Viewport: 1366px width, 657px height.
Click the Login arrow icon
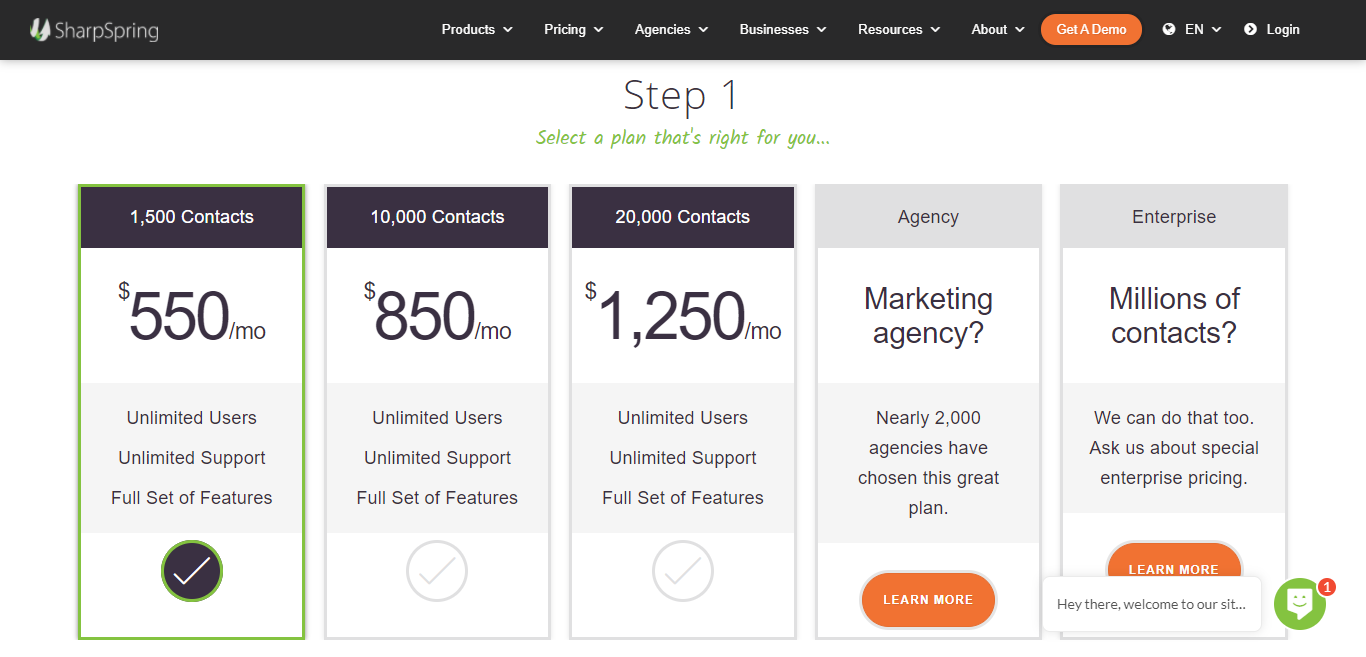click(x=1250, y=30)
